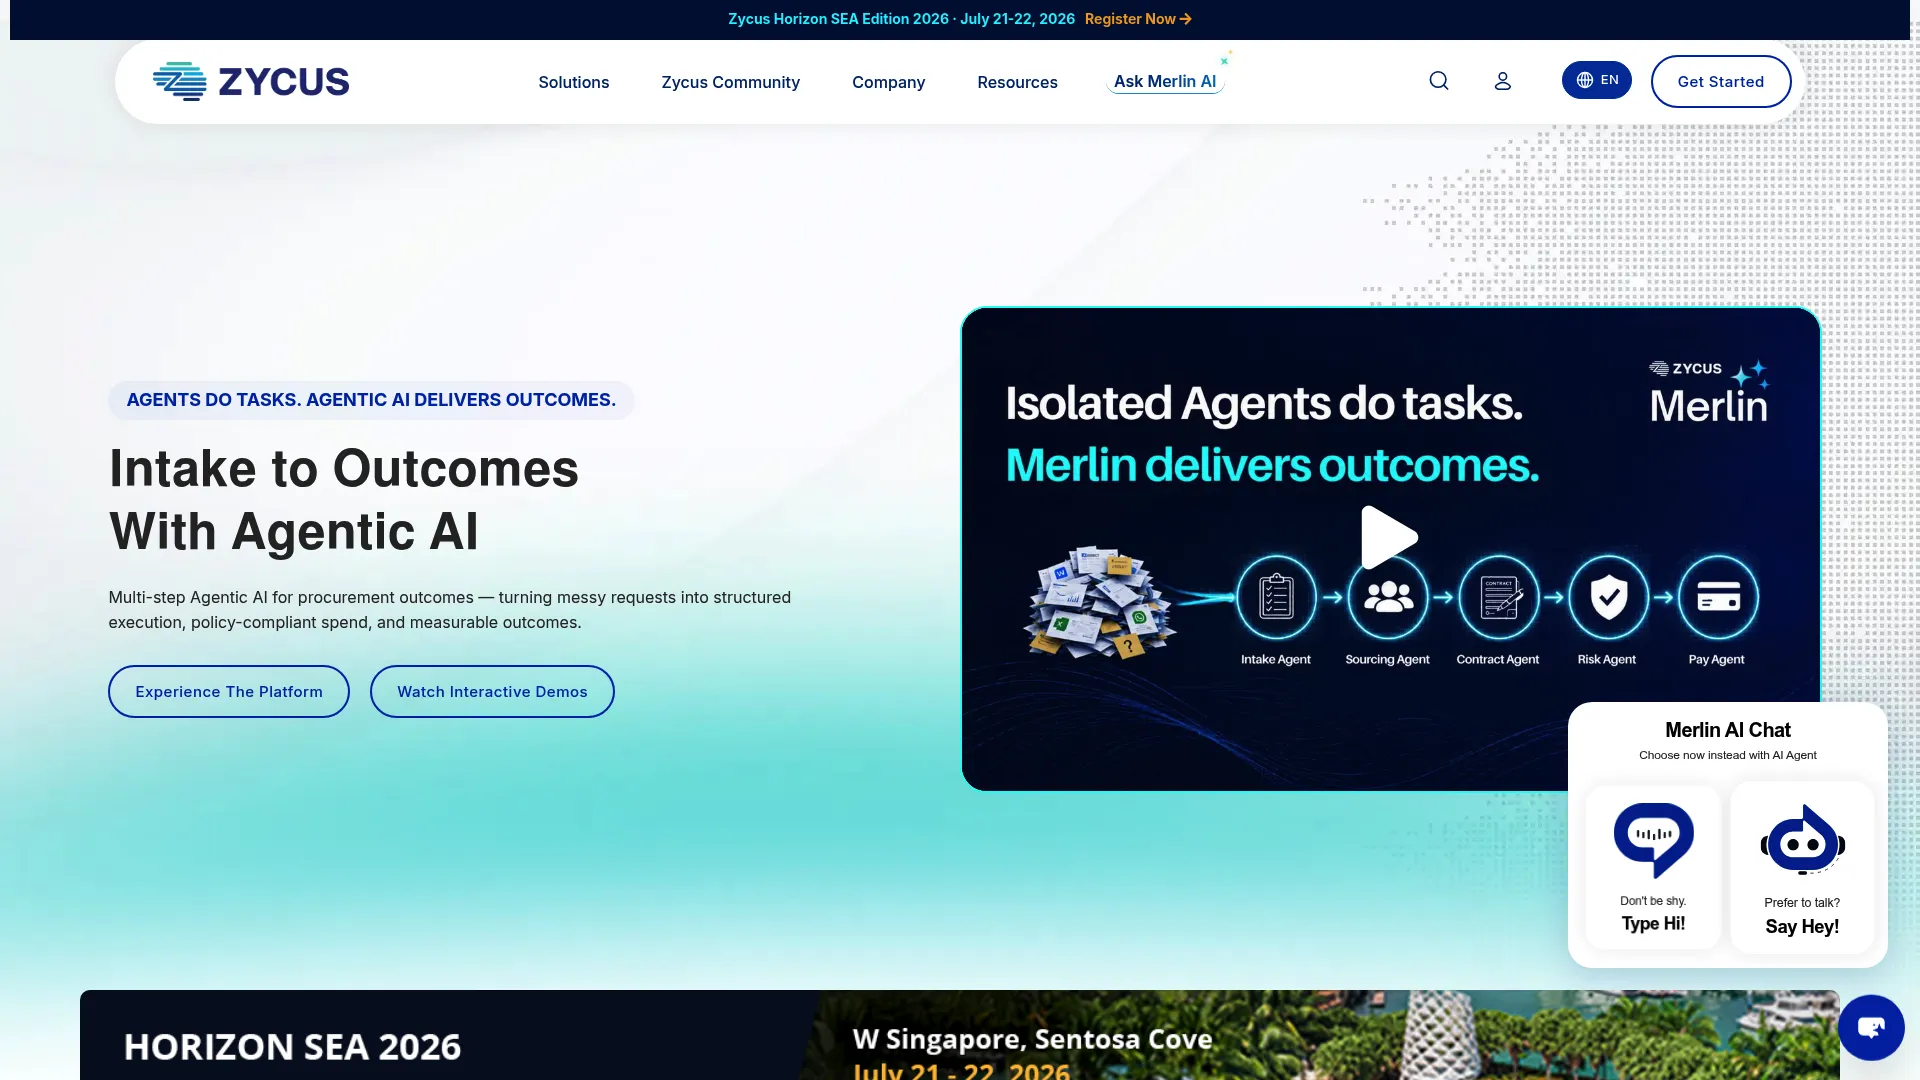Click the Intake Agent clipboard icon
Image resolution: width=1920 pixels, height=1080 pixels.
coord(1276,597)
